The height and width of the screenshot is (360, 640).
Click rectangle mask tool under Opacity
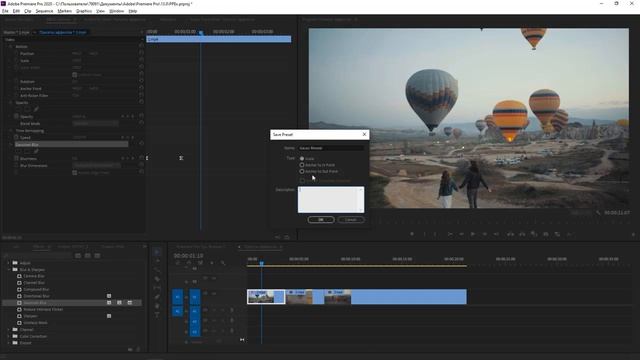27,109
